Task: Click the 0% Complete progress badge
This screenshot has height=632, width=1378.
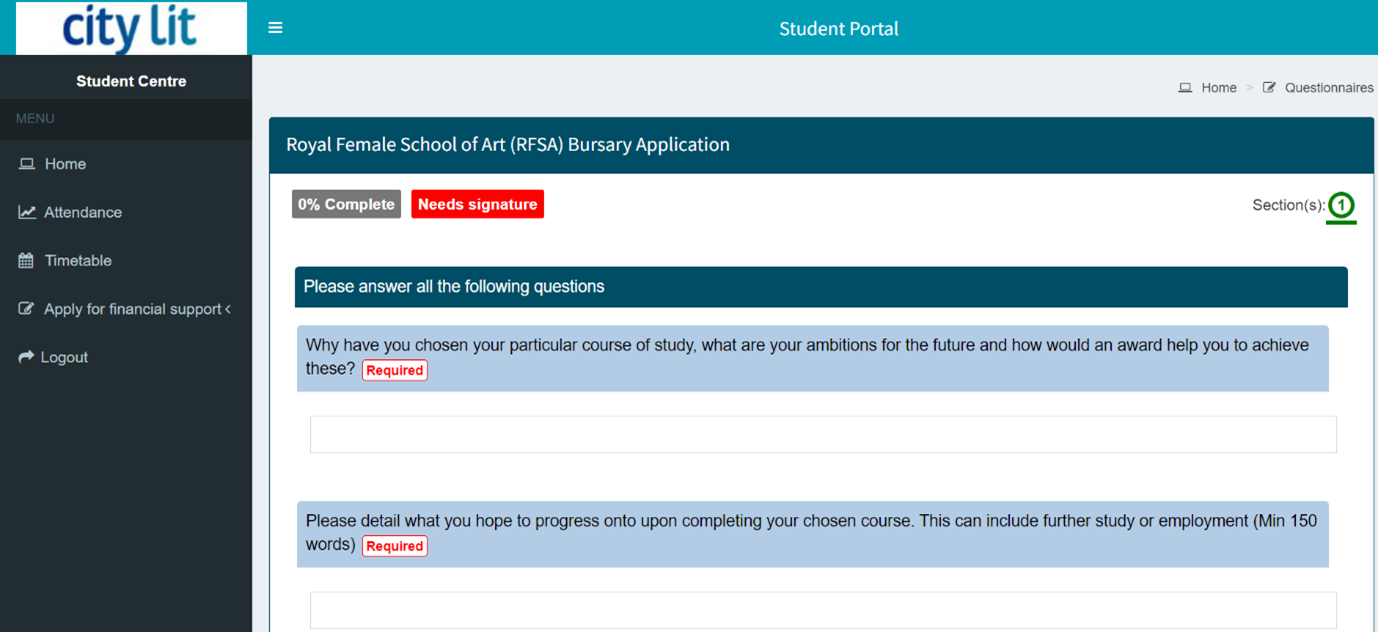Action: (x=346, y=204)
